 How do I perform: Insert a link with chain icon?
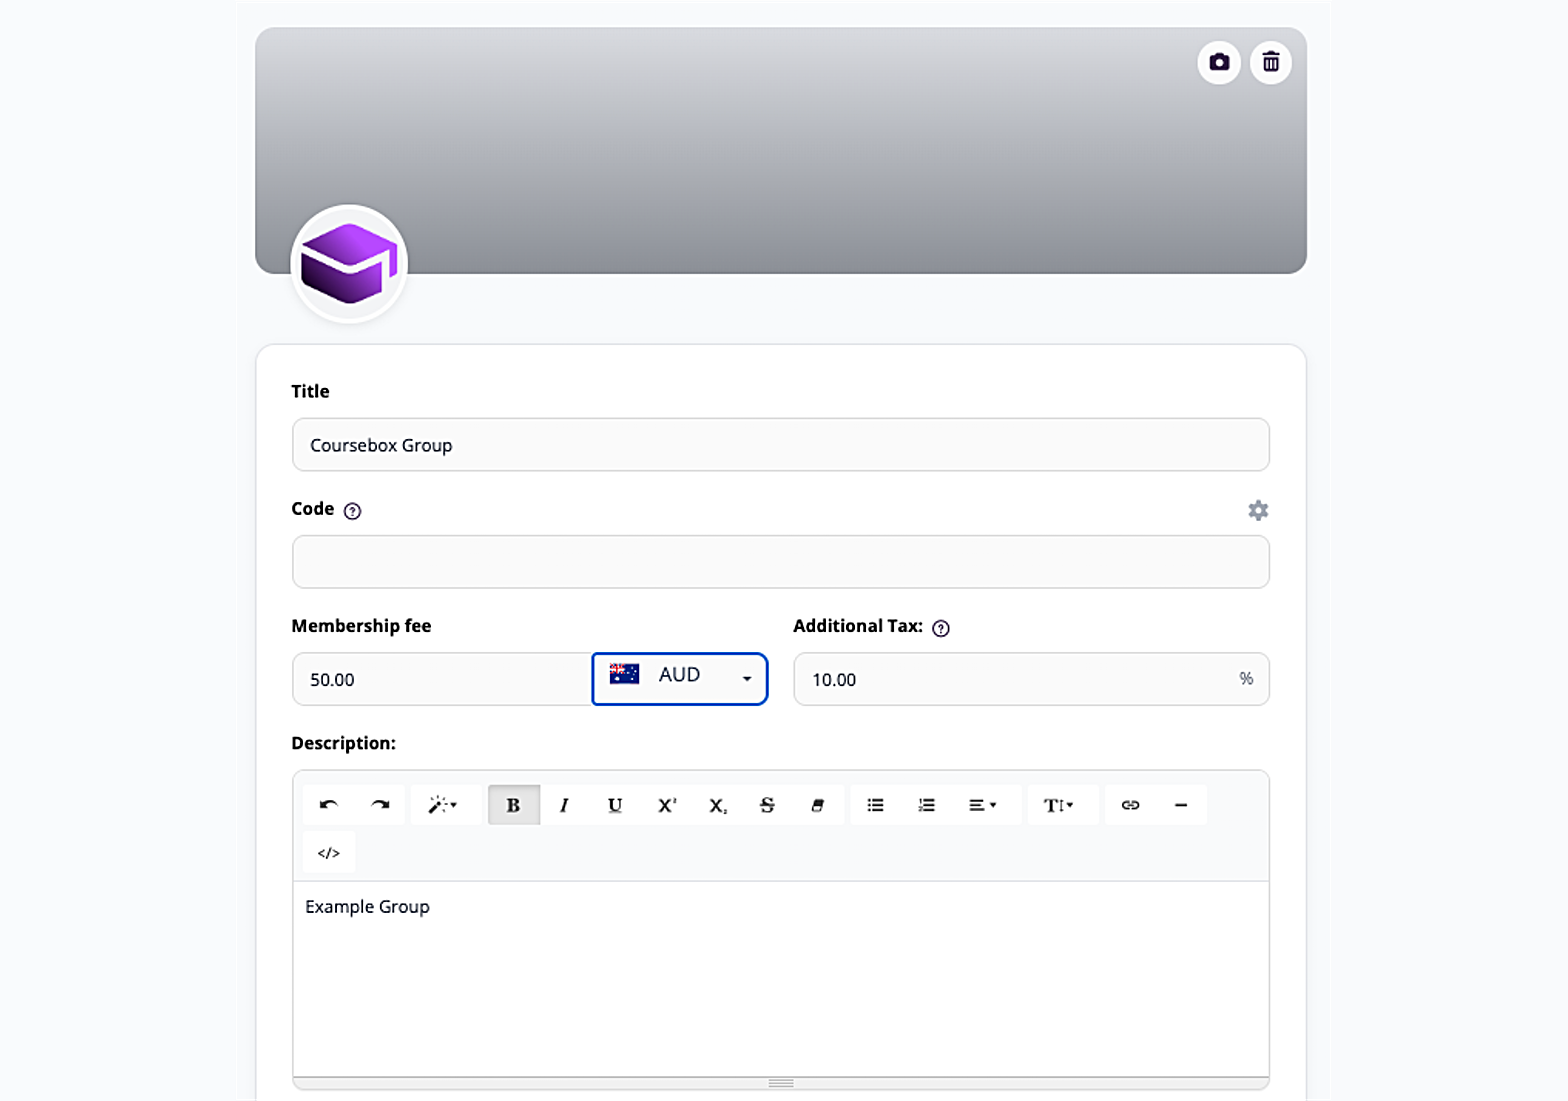[1131, 805]
